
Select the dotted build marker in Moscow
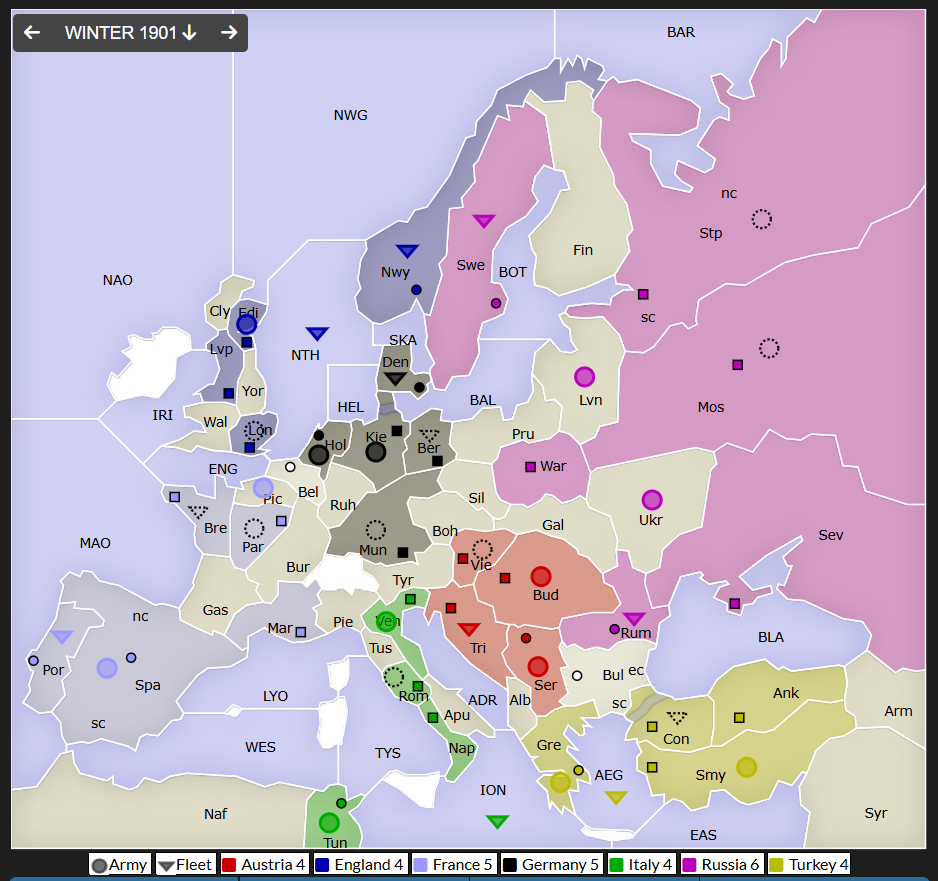coord(768,348)
